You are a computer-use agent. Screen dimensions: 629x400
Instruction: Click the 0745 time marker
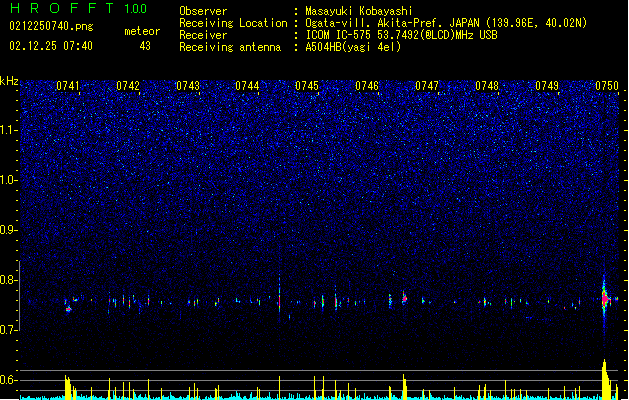[x=307, y=86]
